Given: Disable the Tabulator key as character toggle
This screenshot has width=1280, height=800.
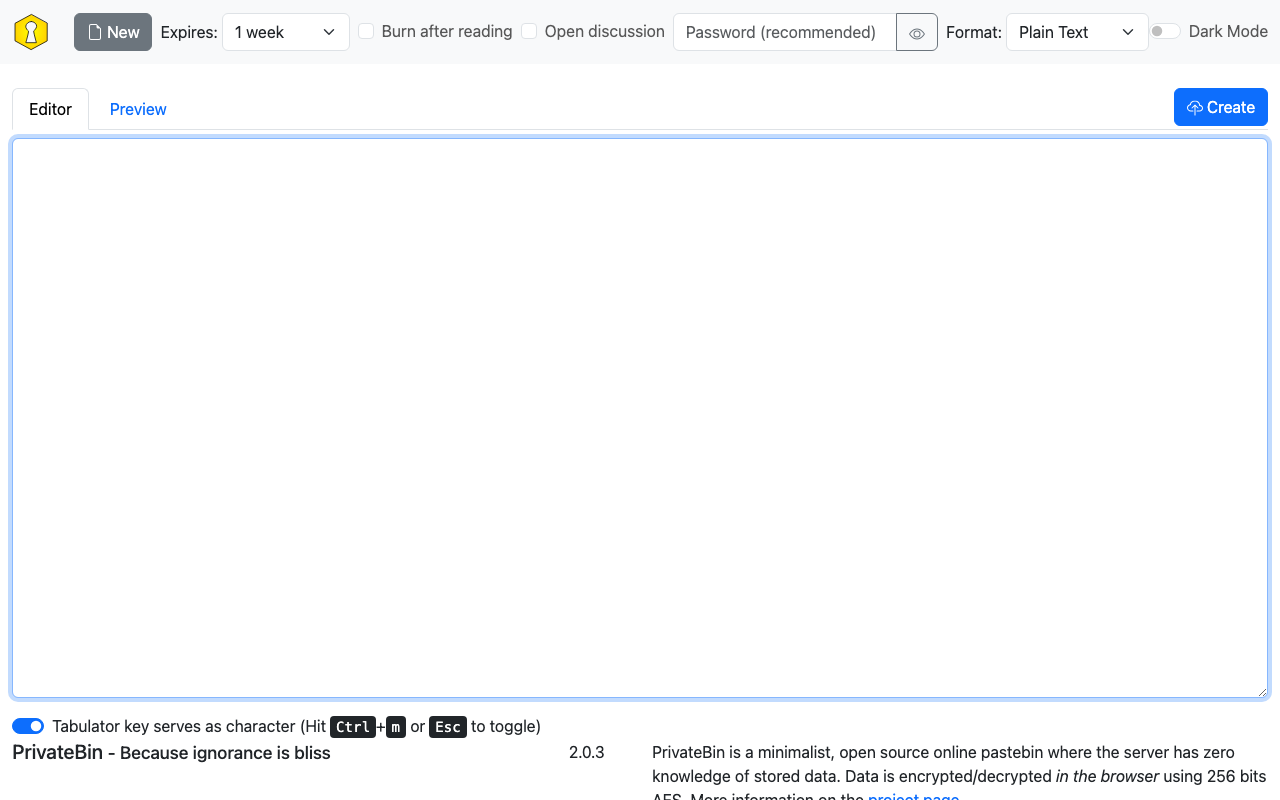Looking at the screenshot, I should (x=28, y=725).
